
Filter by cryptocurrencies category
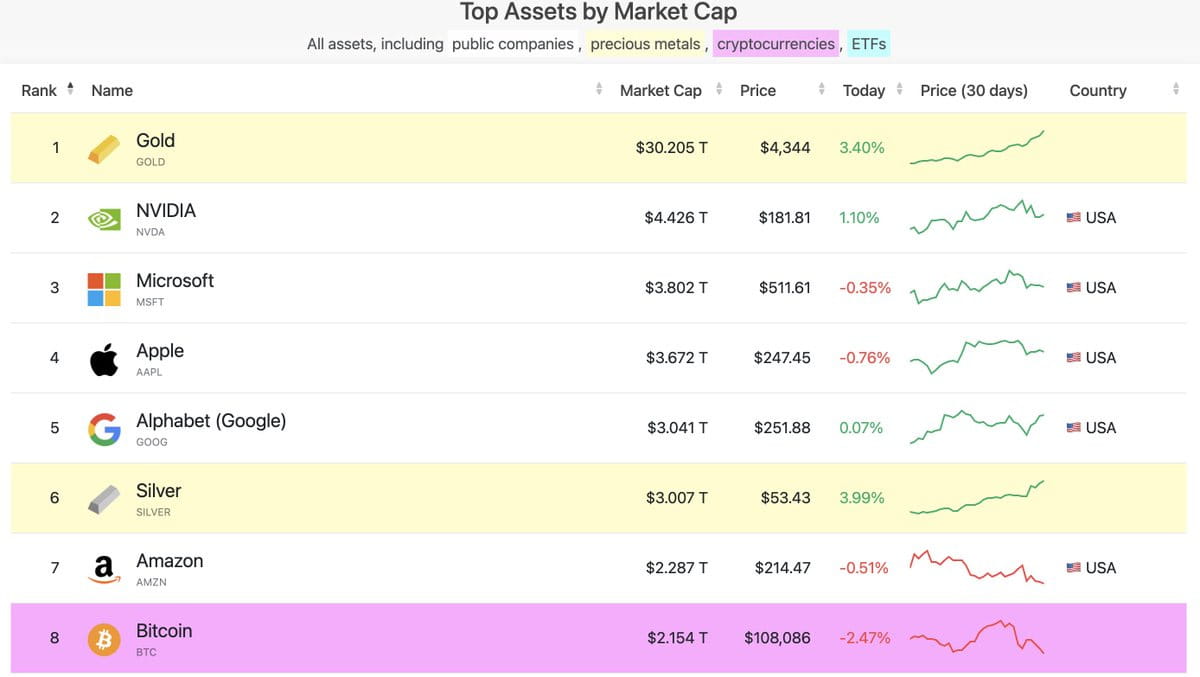click(776, 44)
